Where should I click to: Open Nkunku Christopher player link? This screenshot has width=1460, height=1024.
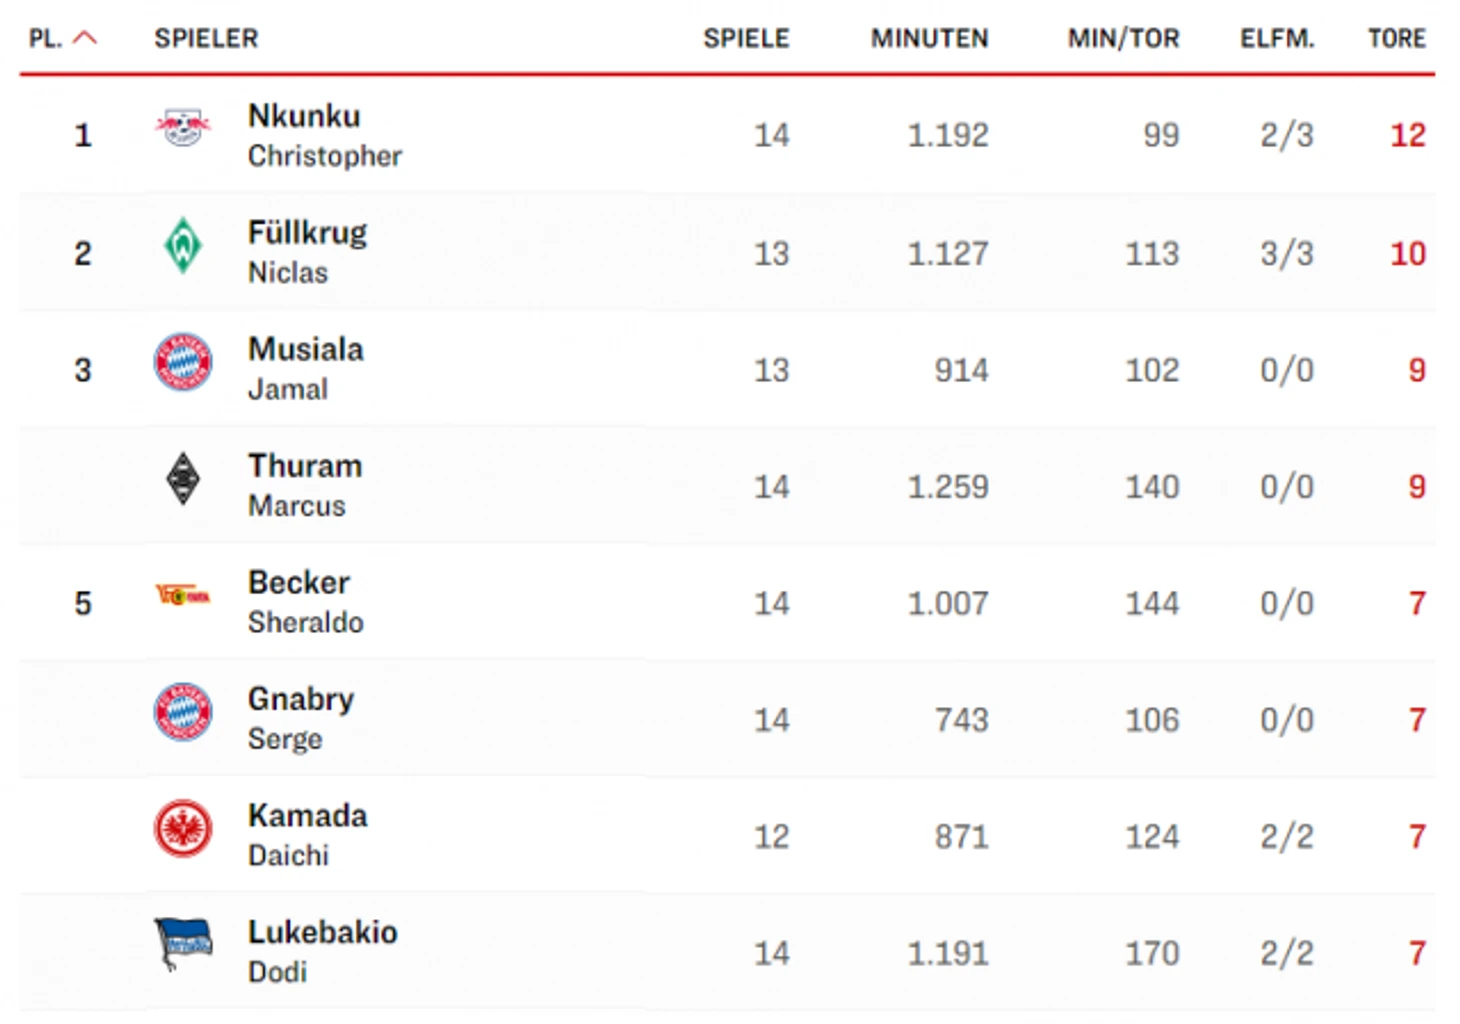pos(325,135)
